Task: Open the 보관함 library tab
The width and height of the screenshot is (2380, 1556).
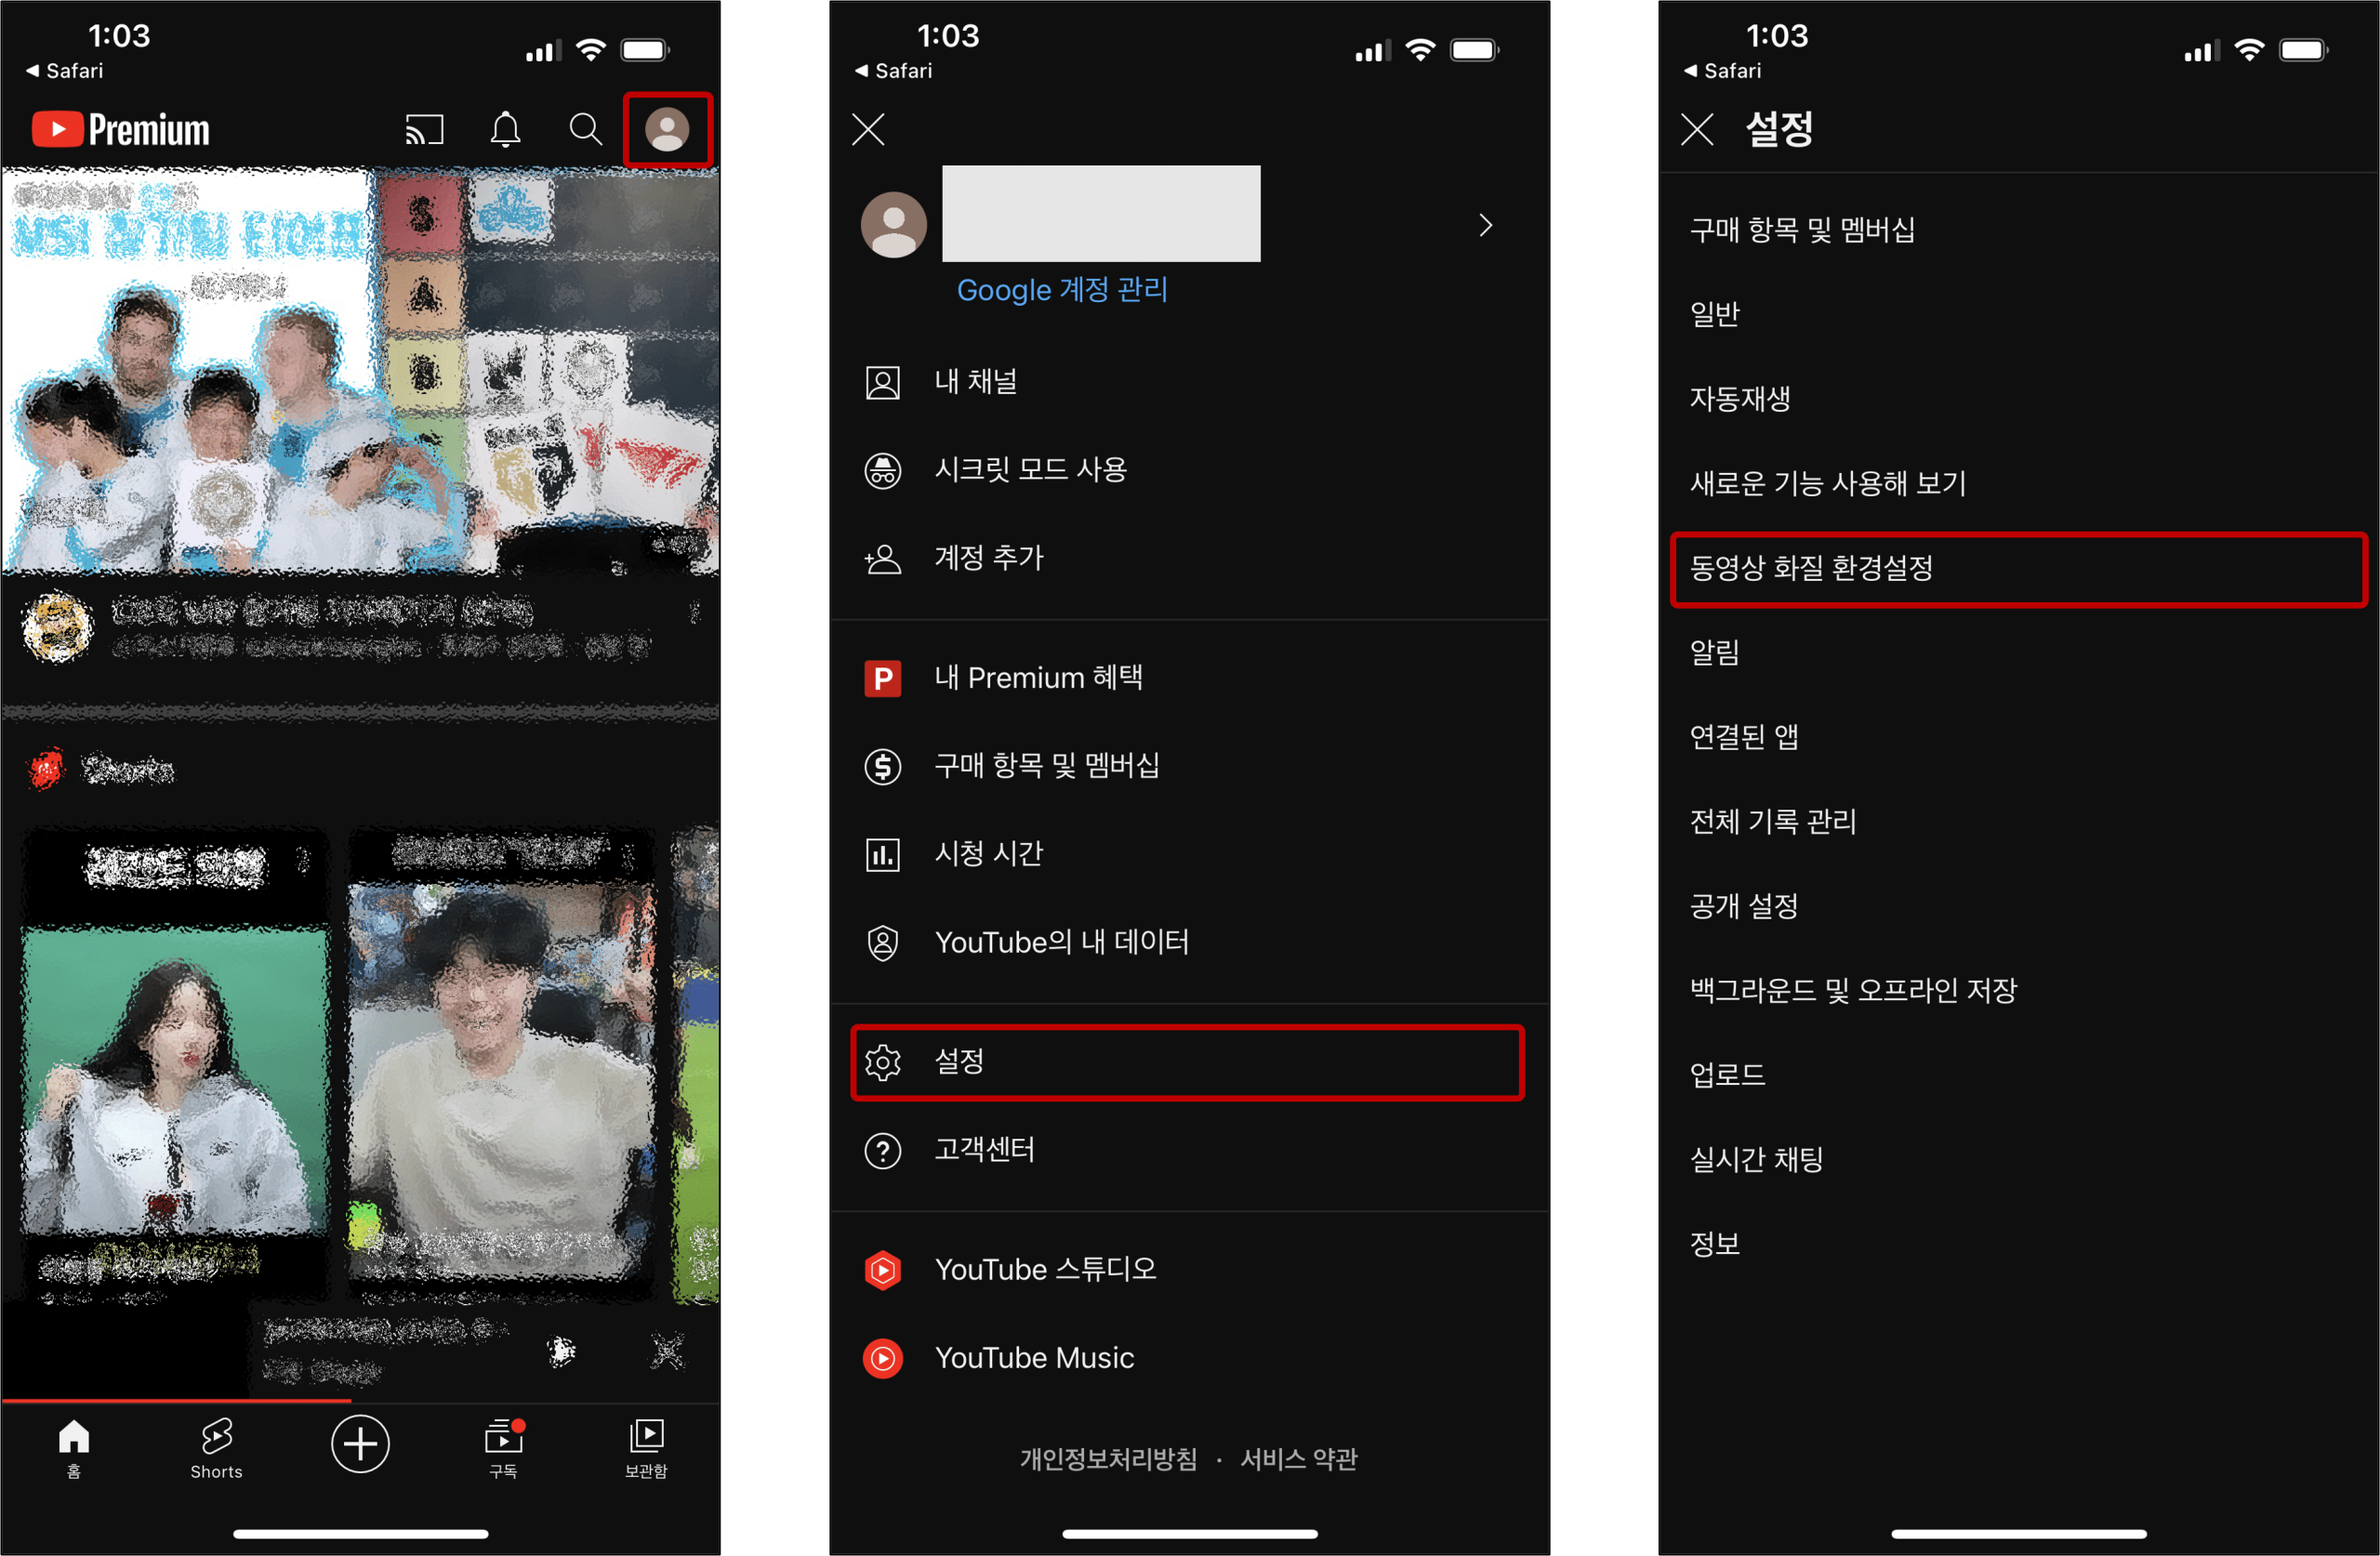Action: (x=646, y=1448)
